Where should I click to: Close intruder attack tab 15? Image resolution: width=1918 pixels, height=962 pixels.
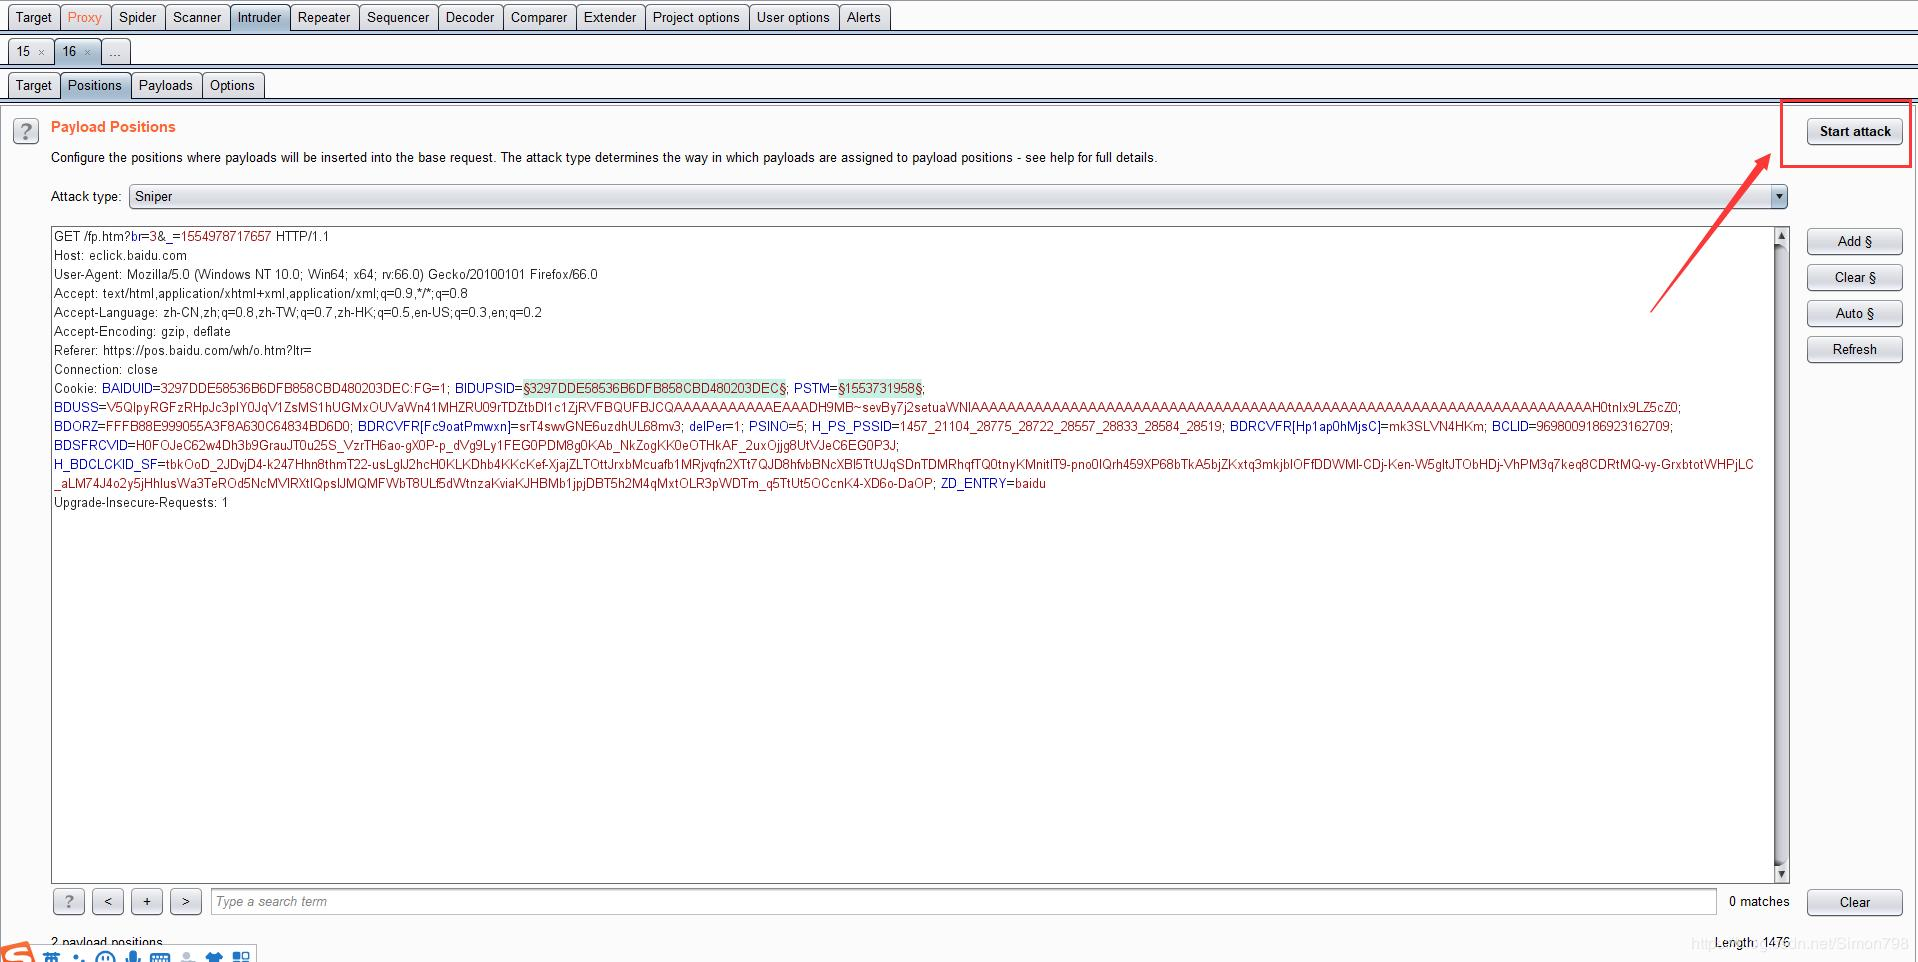coord(41,52)
